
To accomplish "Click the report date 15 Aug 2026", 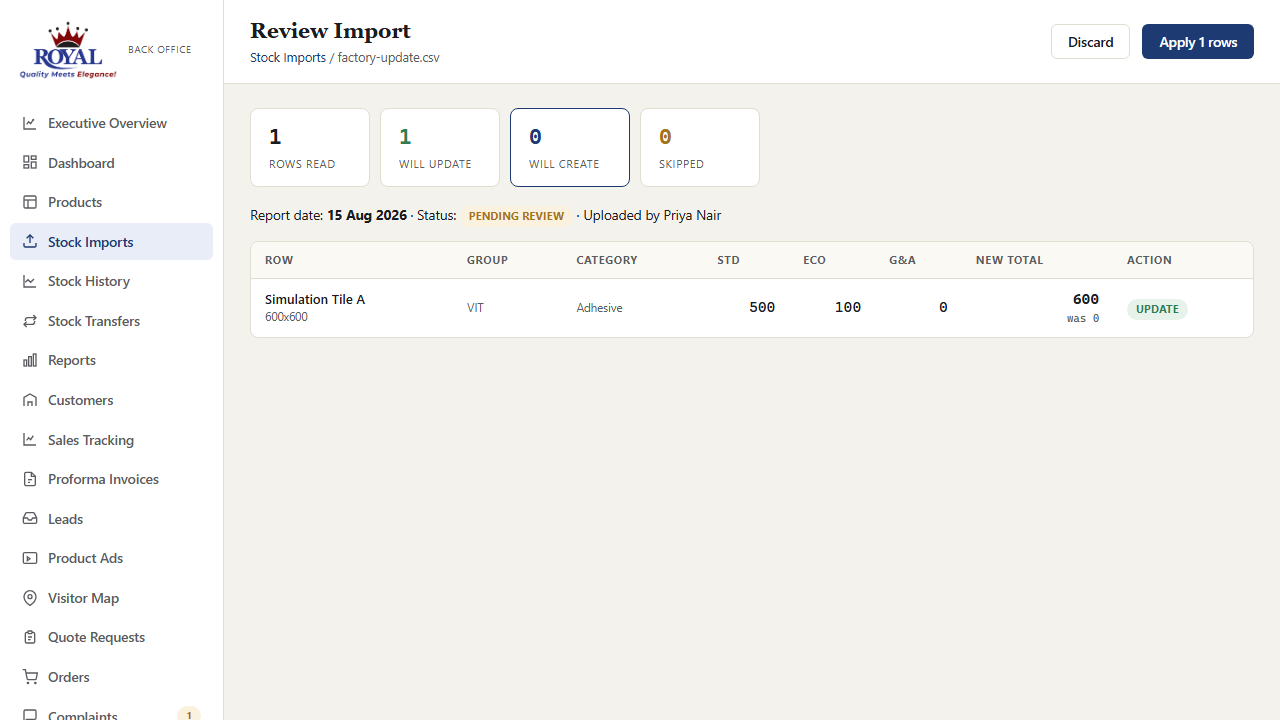I will click(367, 215).
